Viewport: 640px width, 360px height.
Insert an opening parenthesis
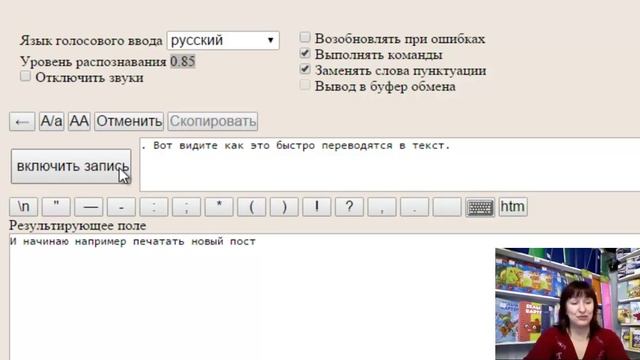coord(252,207)
